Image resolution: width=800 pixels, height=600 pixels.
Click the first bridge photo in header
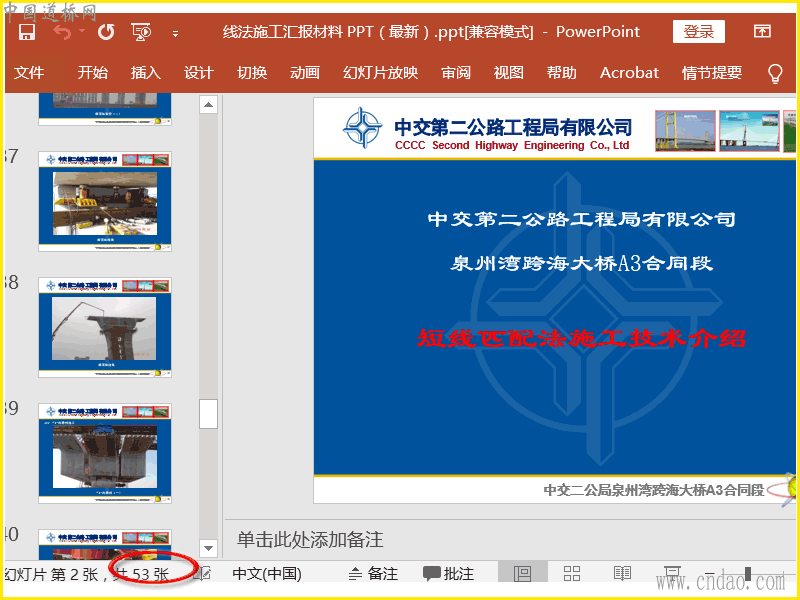(685, 131)
